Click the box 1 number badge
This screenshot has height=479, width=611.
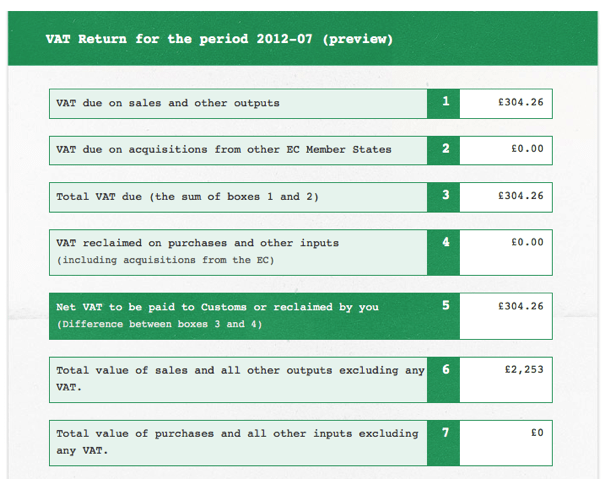(444, 103)
